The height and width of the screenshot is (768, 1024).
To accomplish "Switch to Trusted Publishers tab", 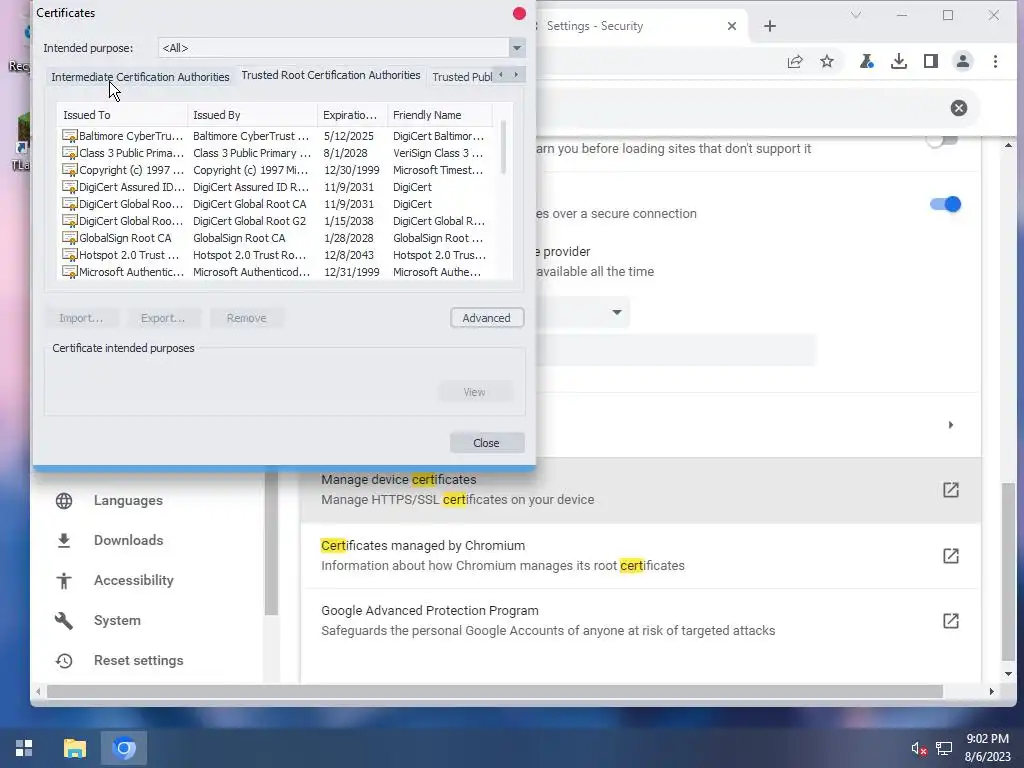I will click(460, 77).
